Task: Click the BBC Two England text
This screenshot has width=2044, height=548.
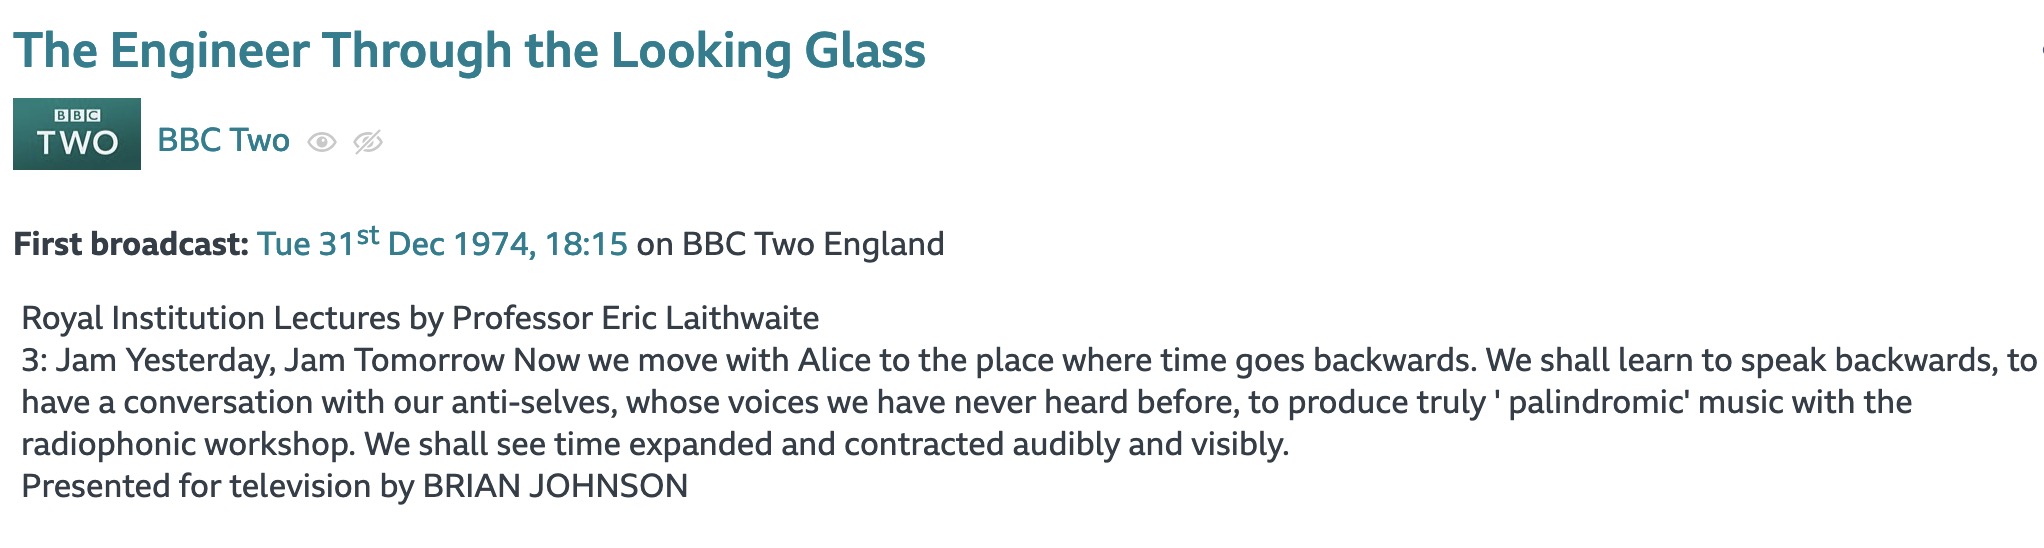Action: click(813, 244)
